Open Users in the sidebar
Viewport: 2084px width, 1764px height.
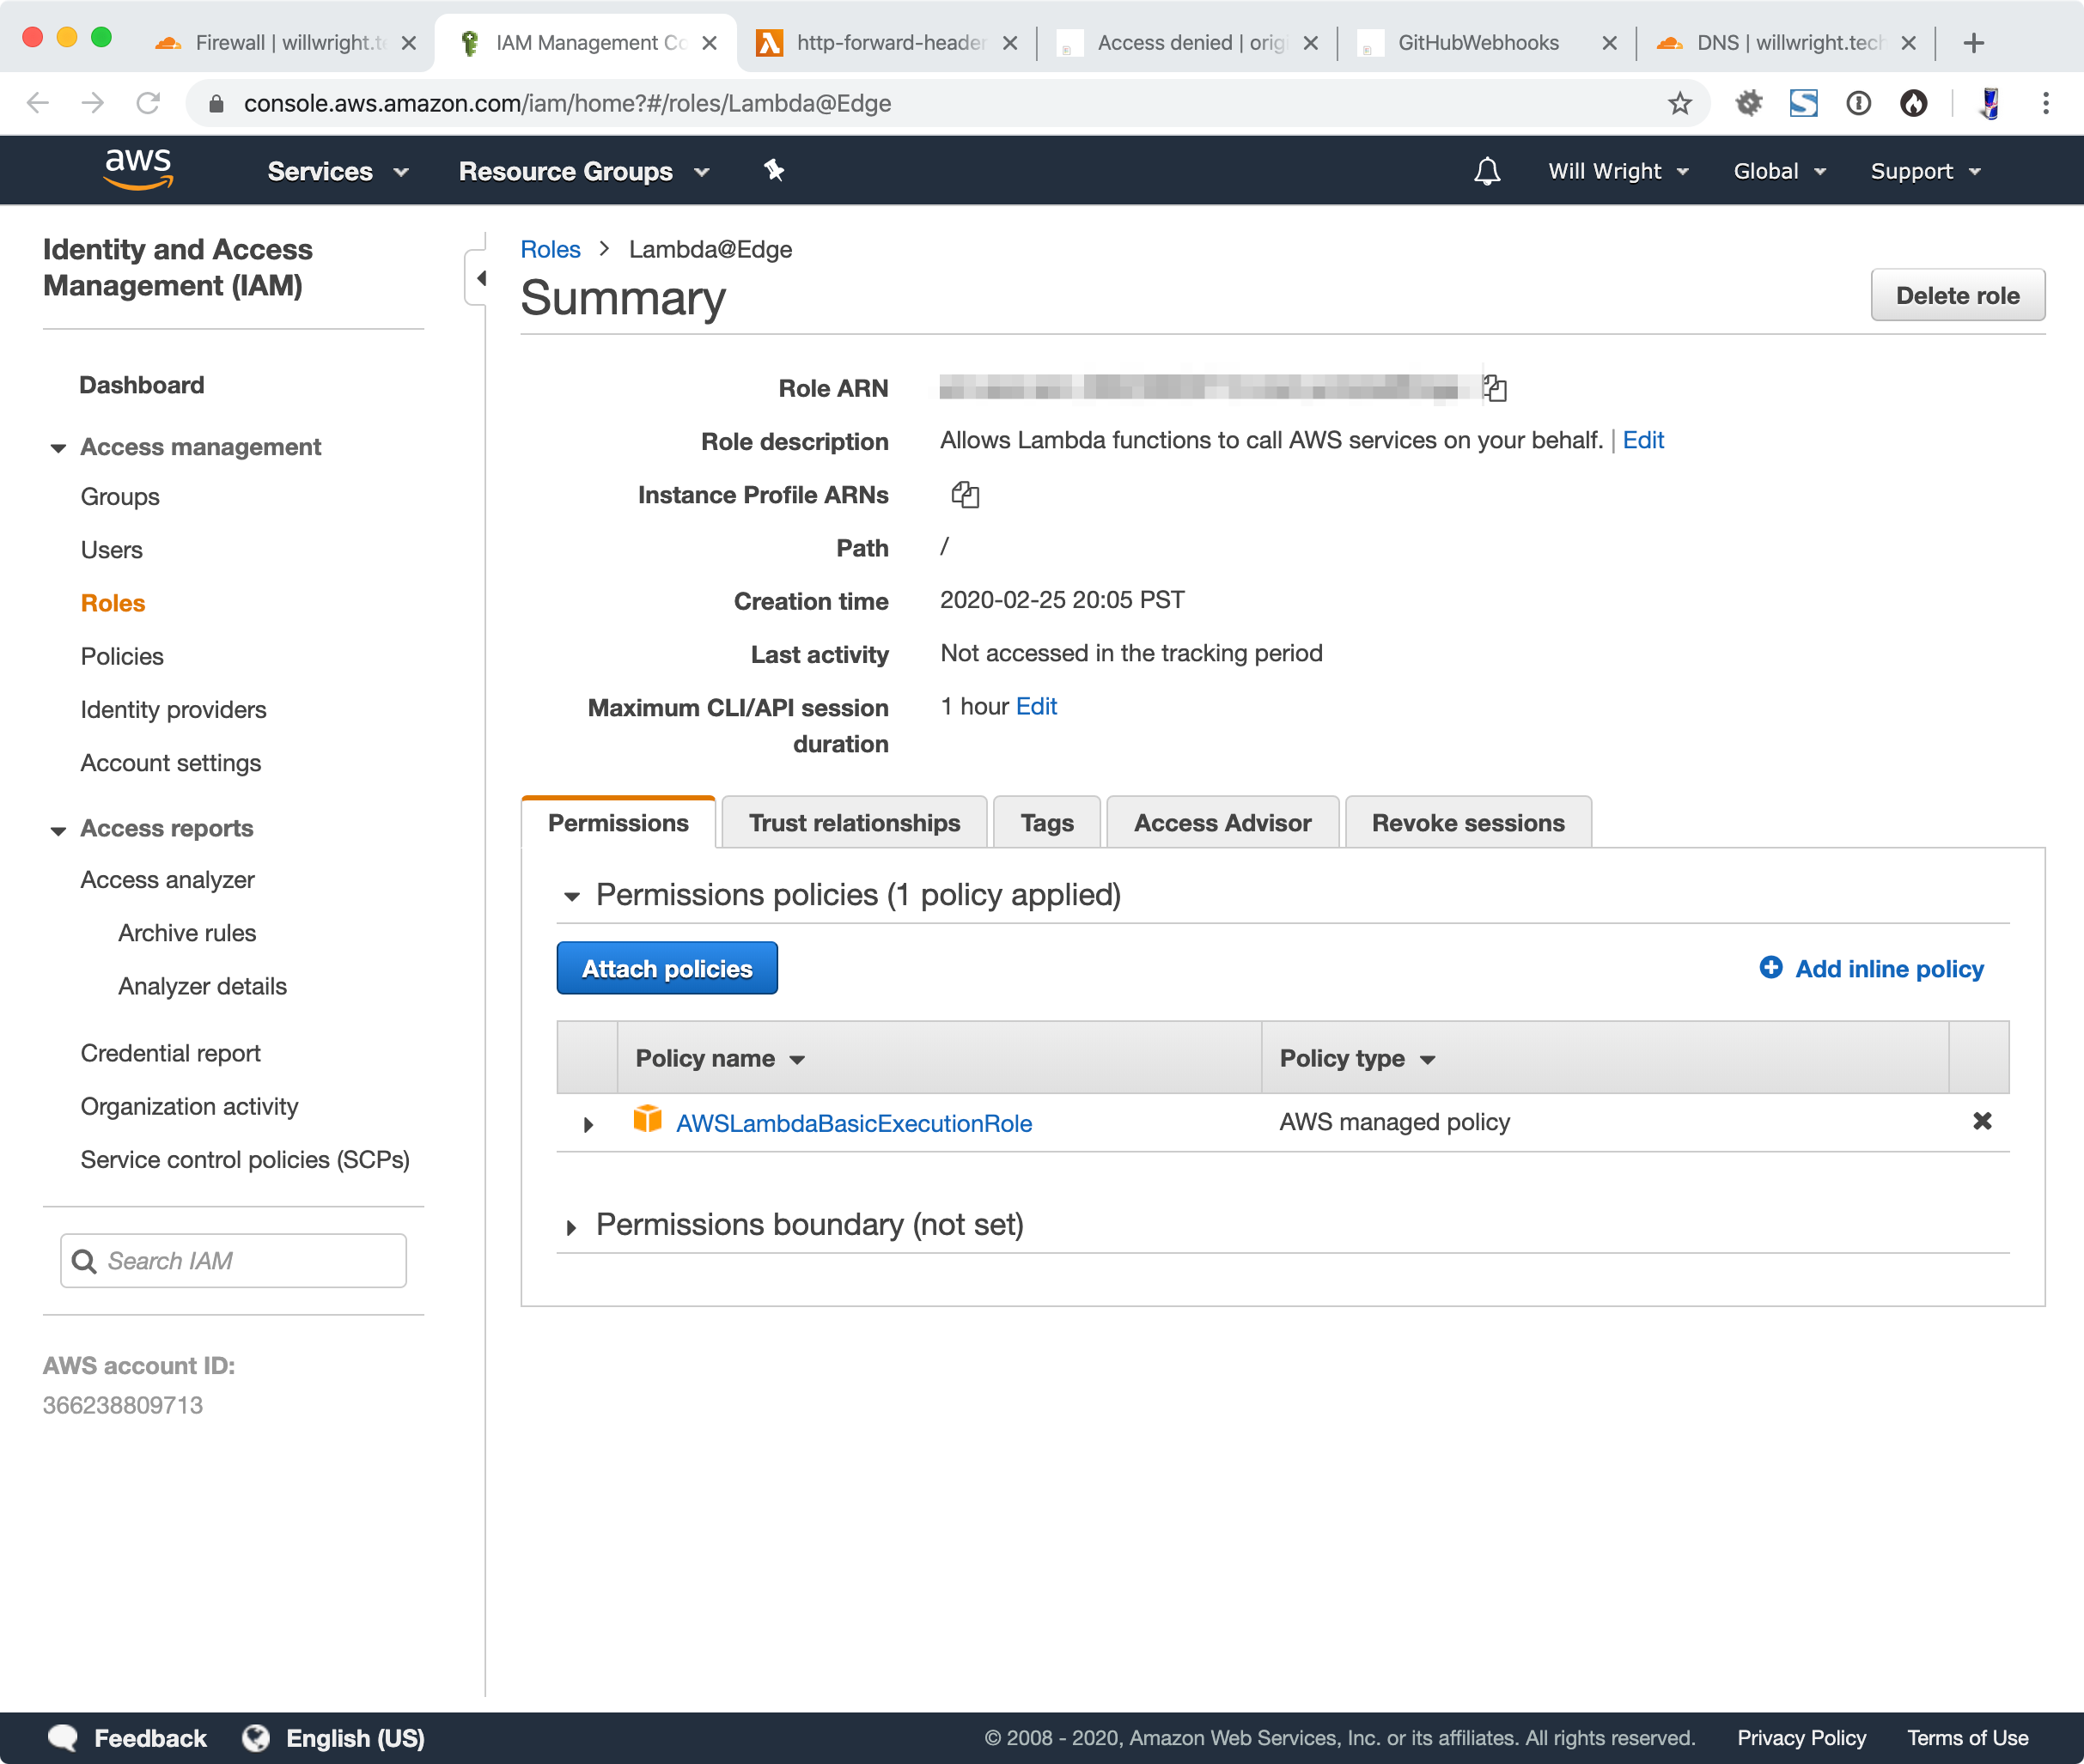coord(112,550)
